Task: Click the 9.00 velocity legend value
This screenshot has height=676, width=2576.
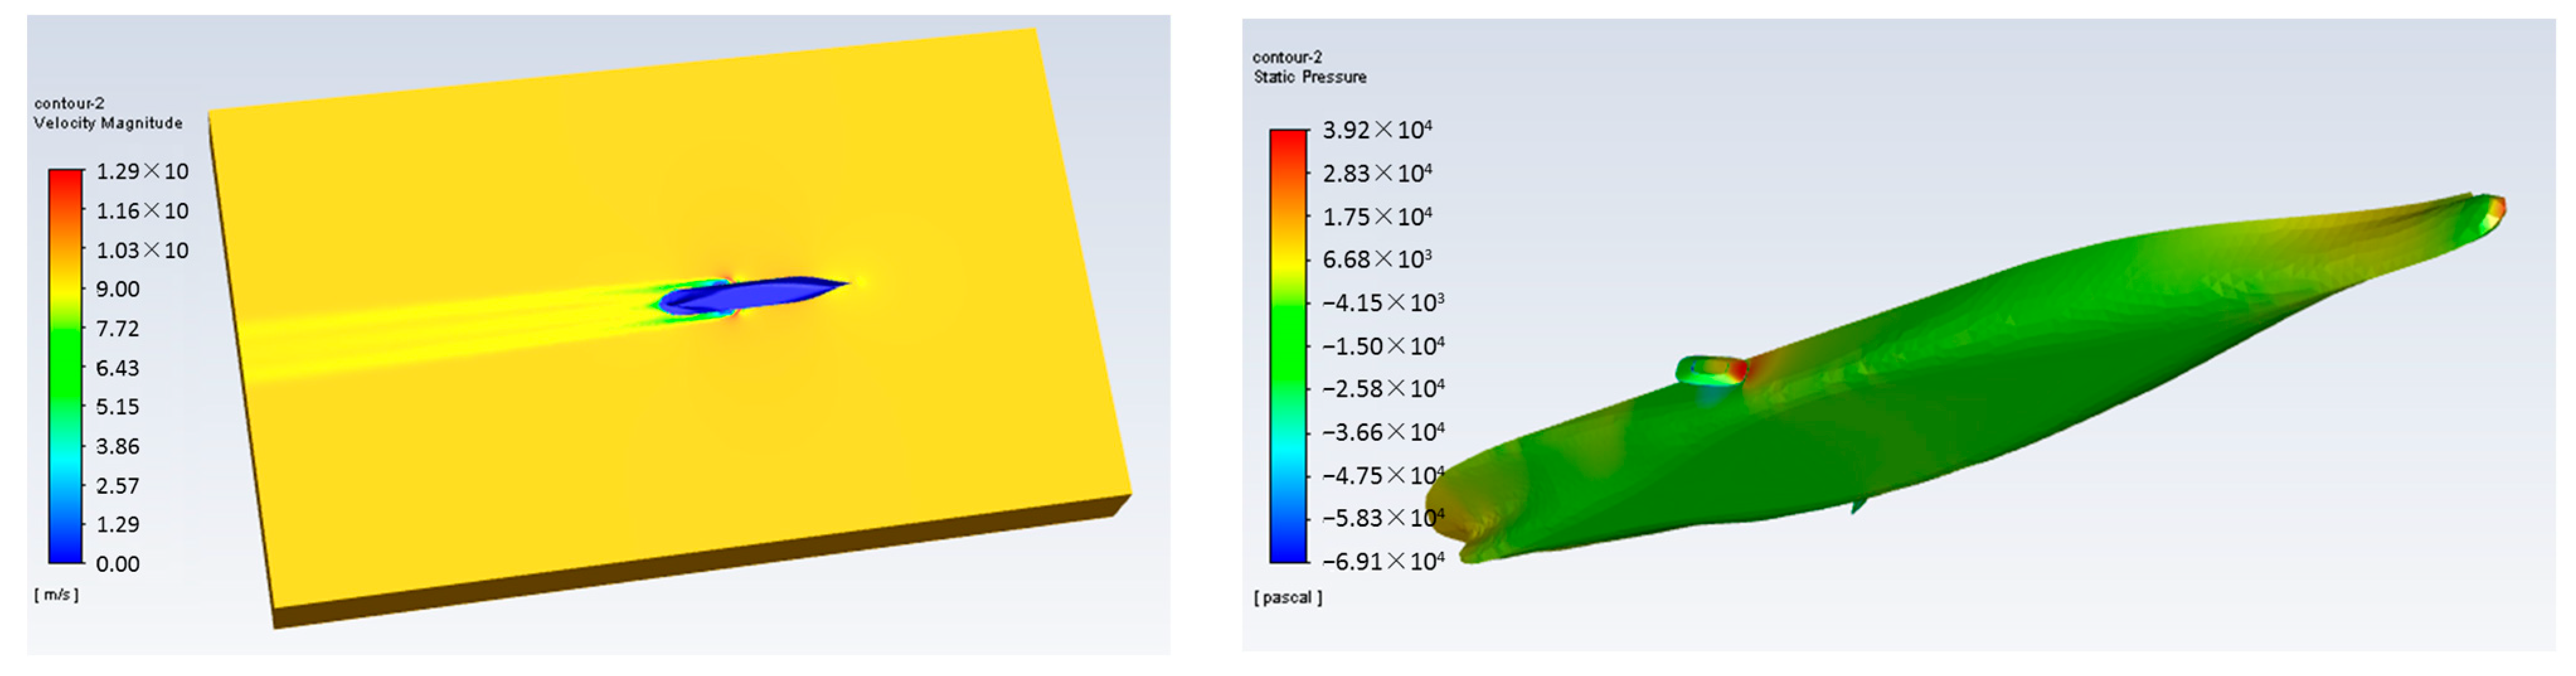Action: (x=118, y=289)
